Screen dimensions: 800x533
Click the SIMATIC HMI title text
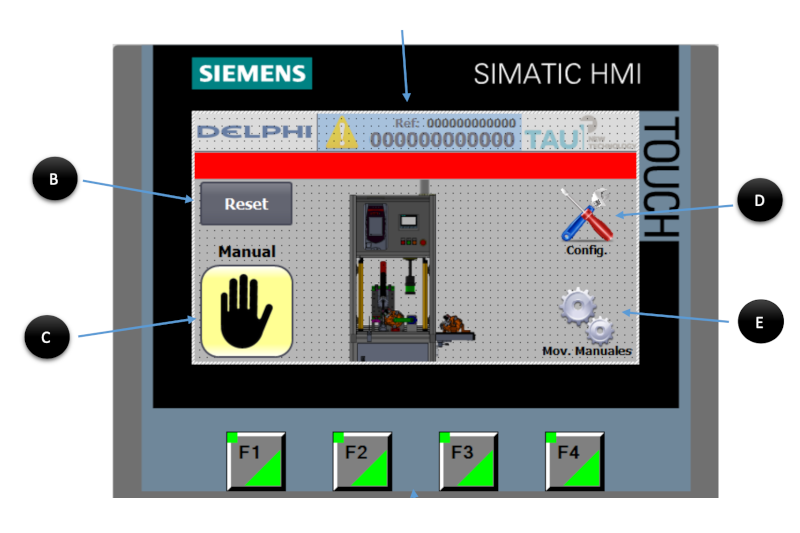coord(556,75)
